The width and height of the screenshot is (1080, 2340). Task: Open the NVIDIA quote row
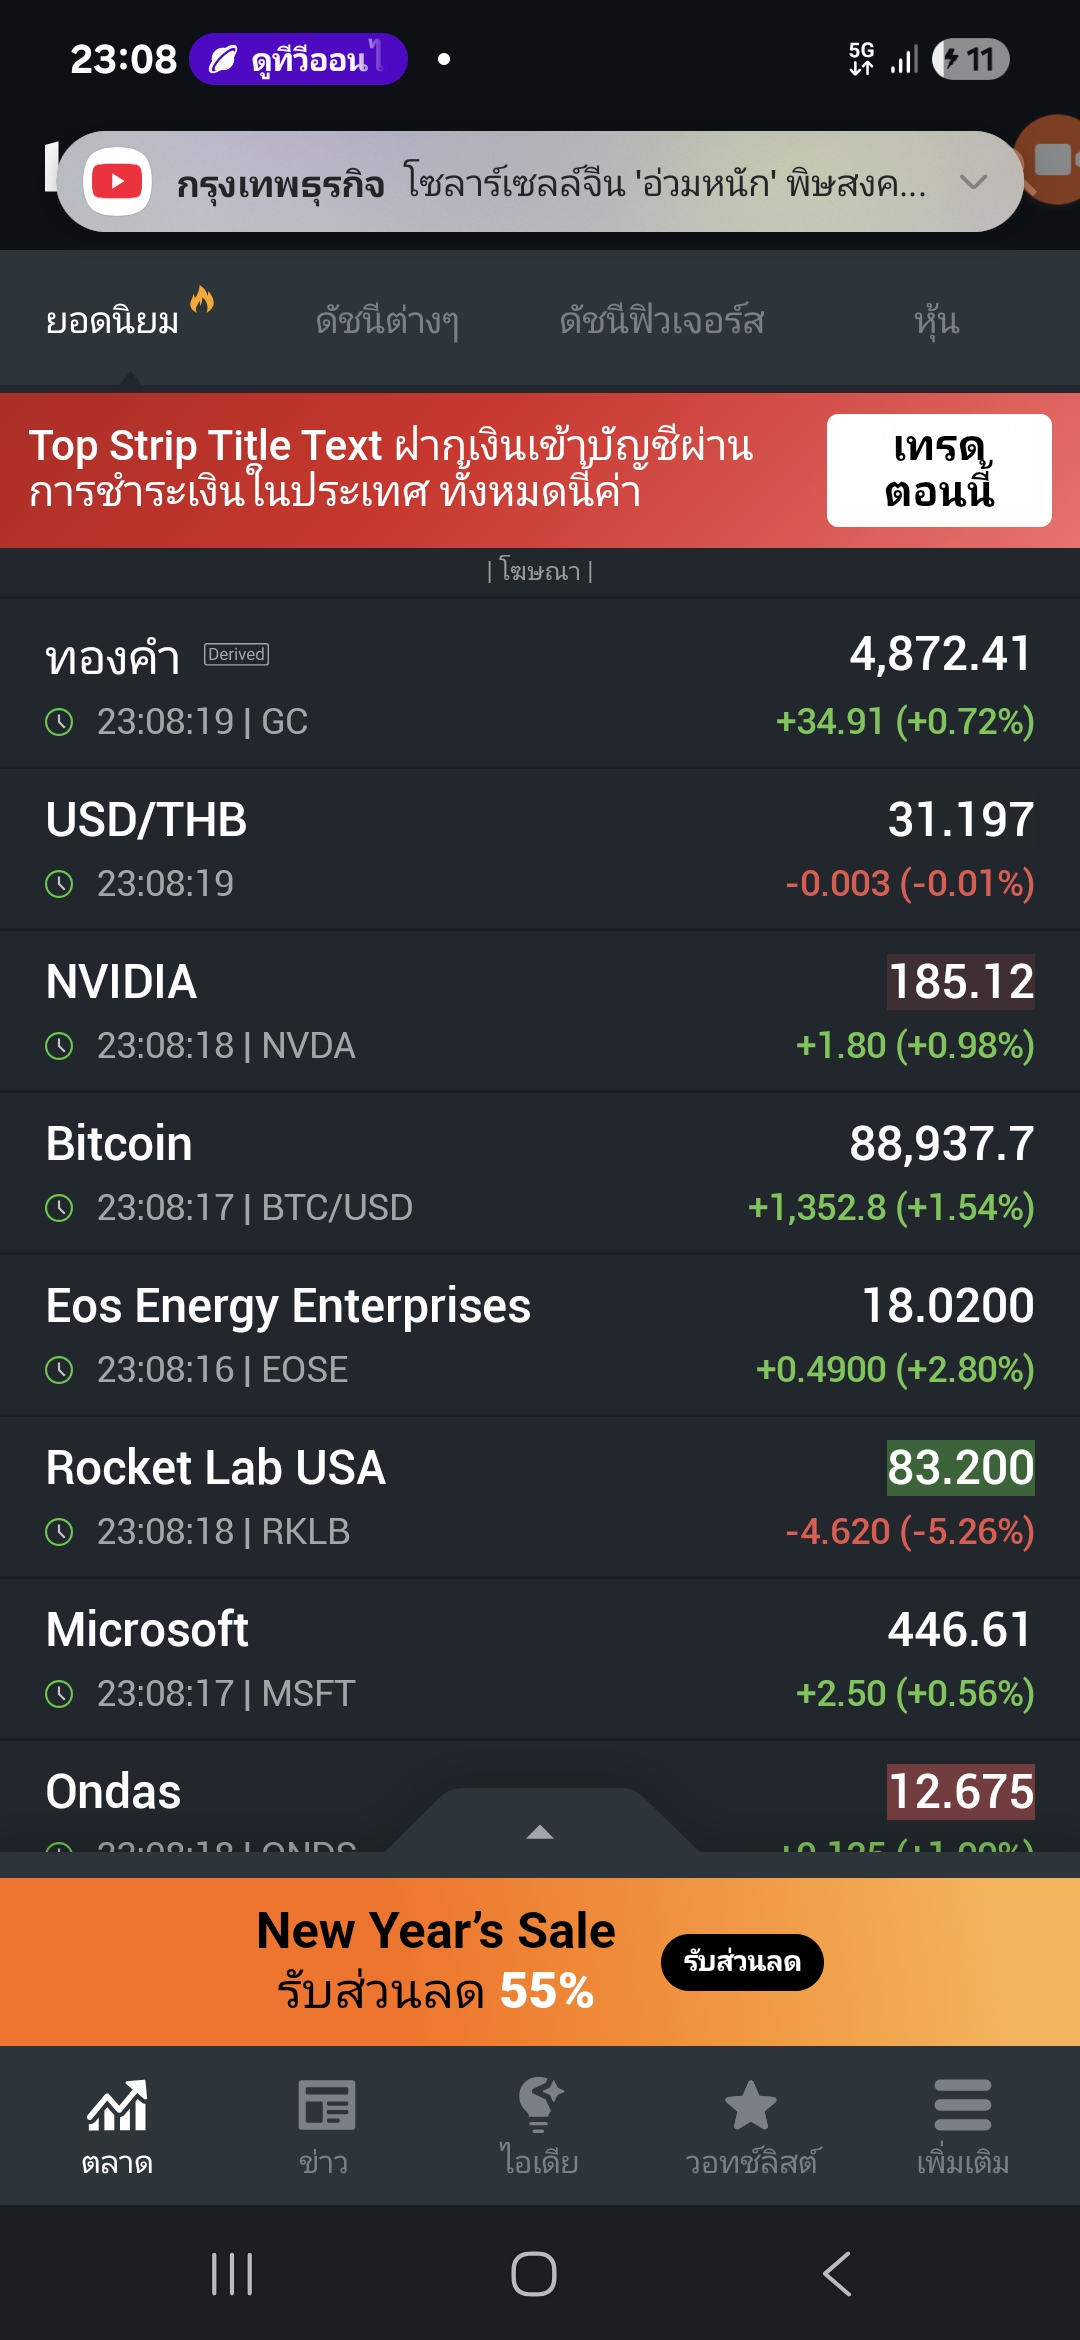click(x=540, y=1011)
